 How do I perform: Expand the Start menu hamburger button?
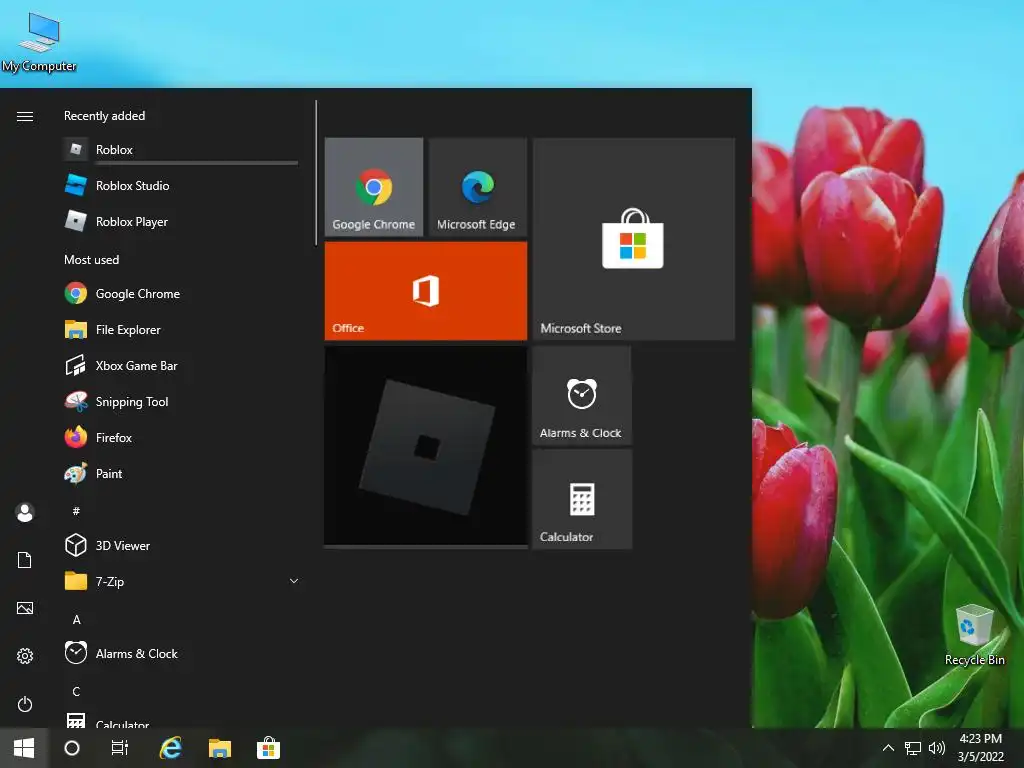(x=25, y=116)
